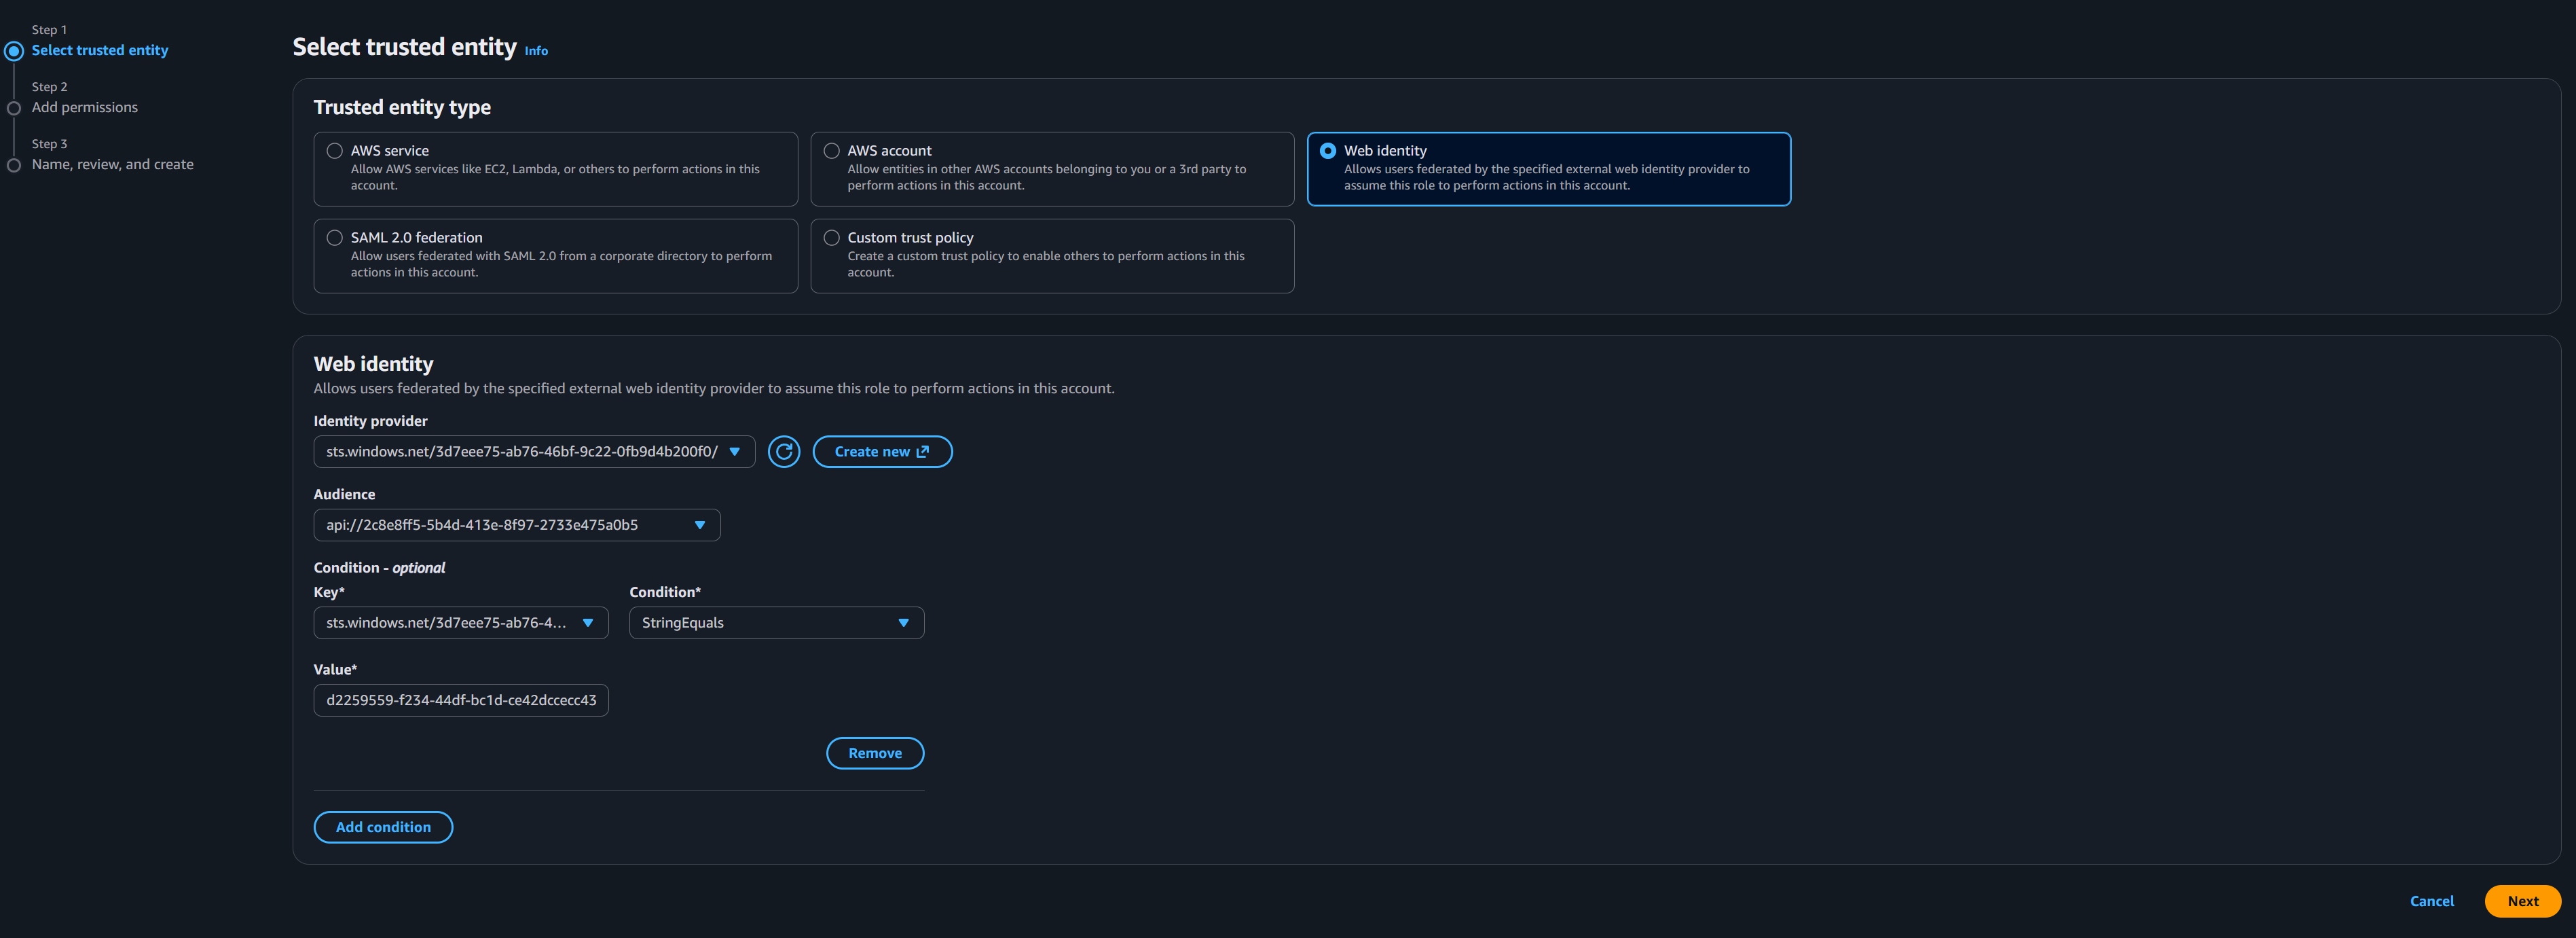Open the Info link beside the title

[536, 51]
